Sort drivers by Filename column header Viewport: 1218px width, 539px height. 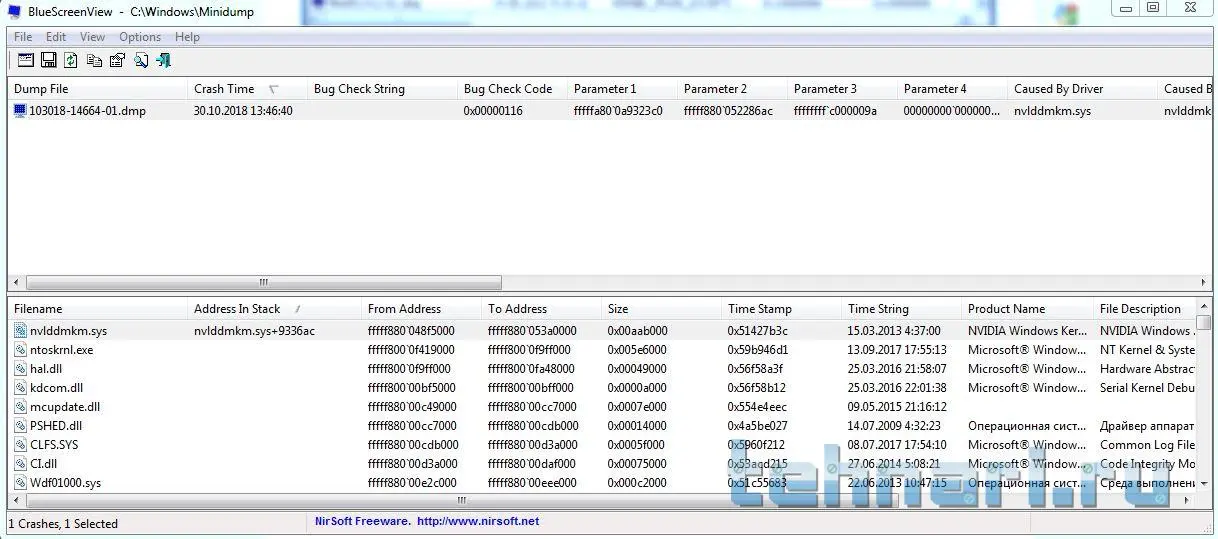click(38, 309)
